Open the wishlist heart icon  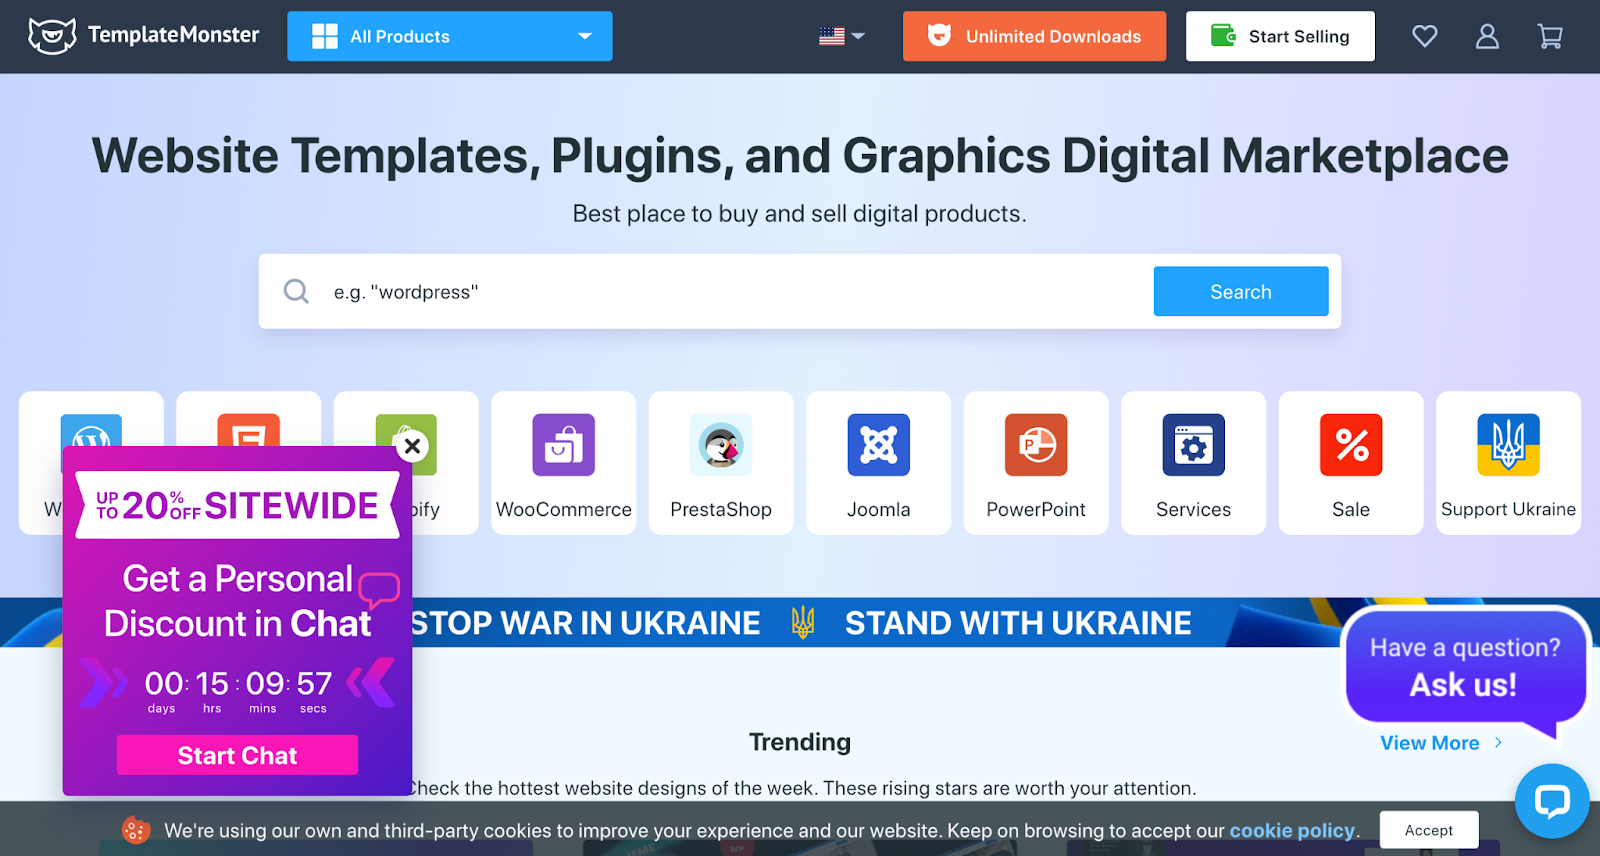click(x=1425, y=37)
